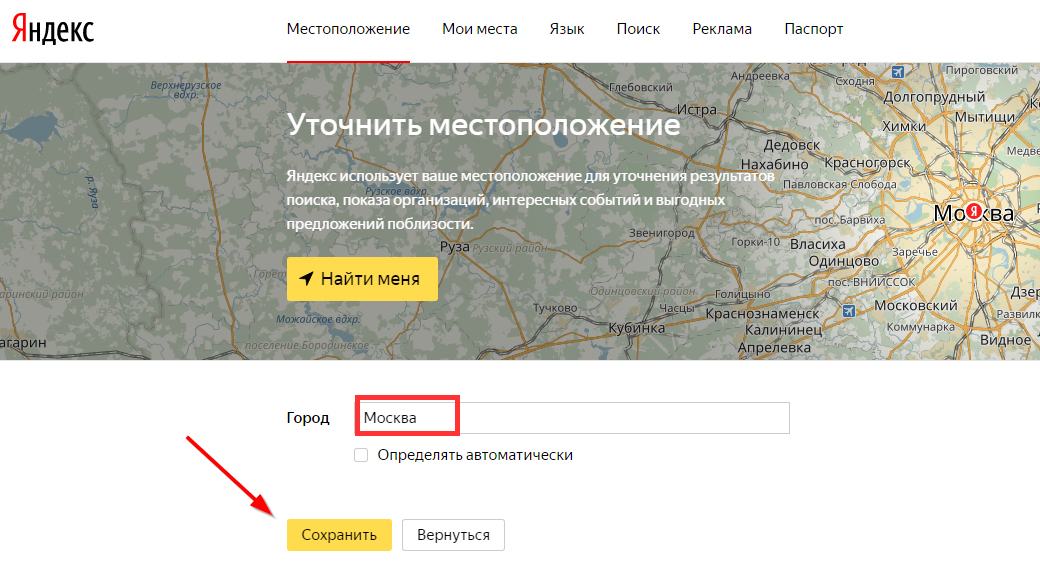Click the airport icon near Сходня
The image size is (1040, 576).
897,72
